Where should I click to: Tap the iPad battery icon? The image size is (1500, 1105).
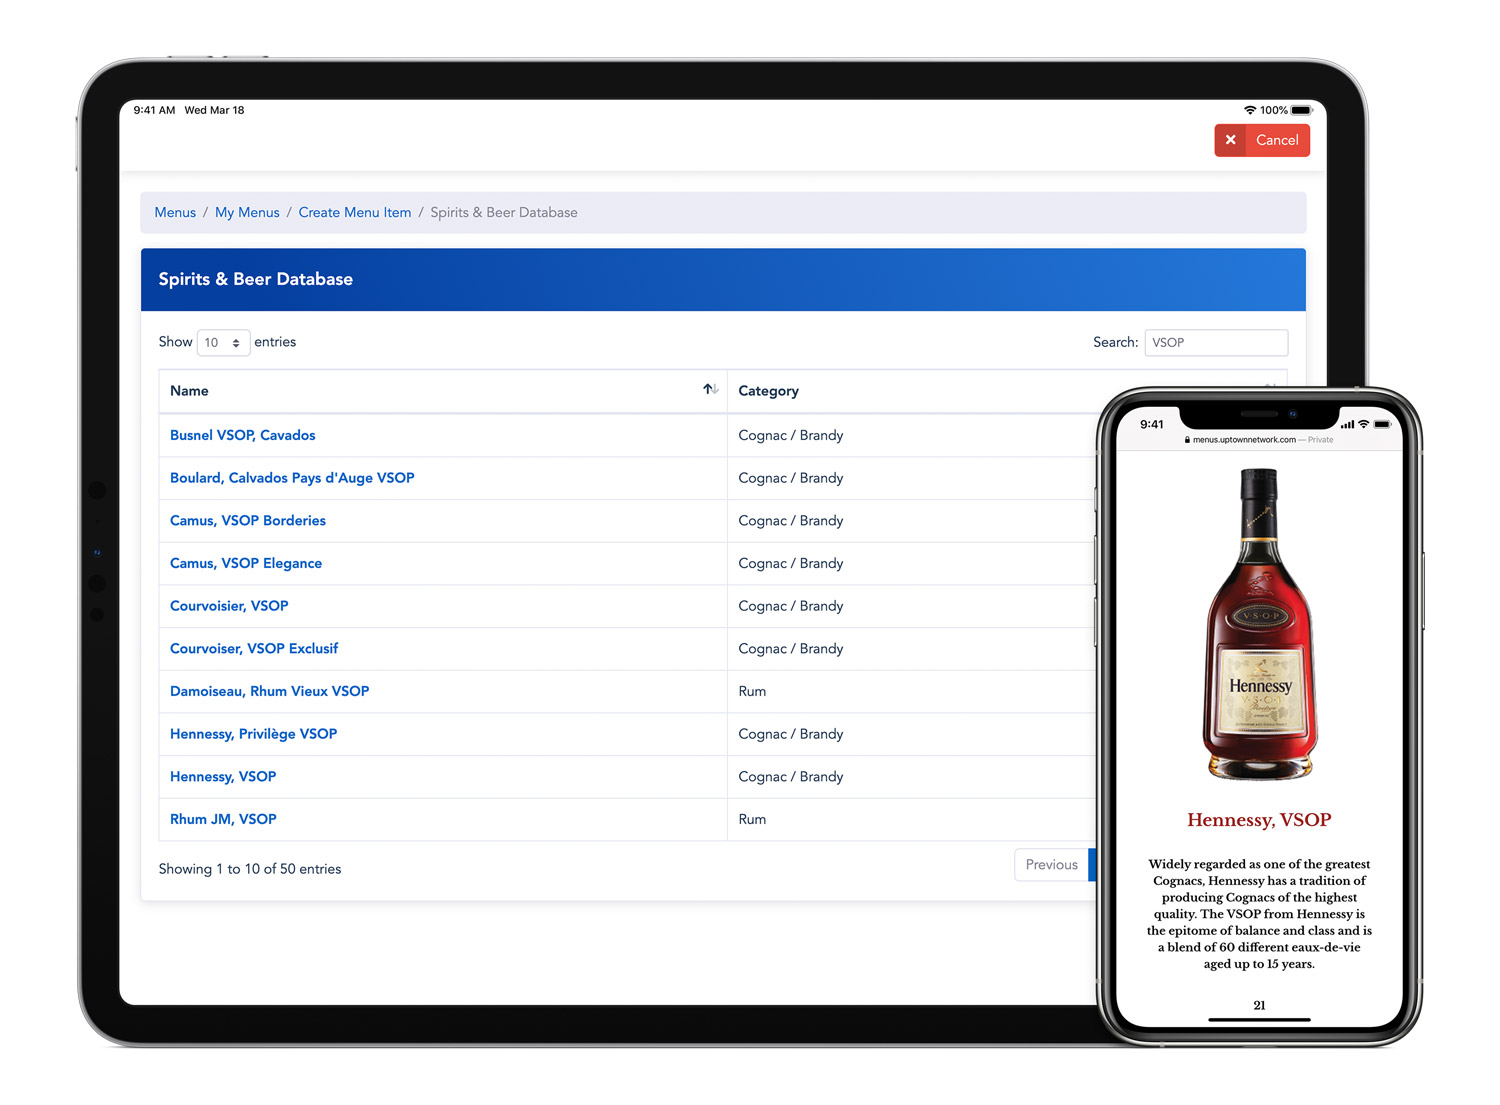tap(1302, 110)
